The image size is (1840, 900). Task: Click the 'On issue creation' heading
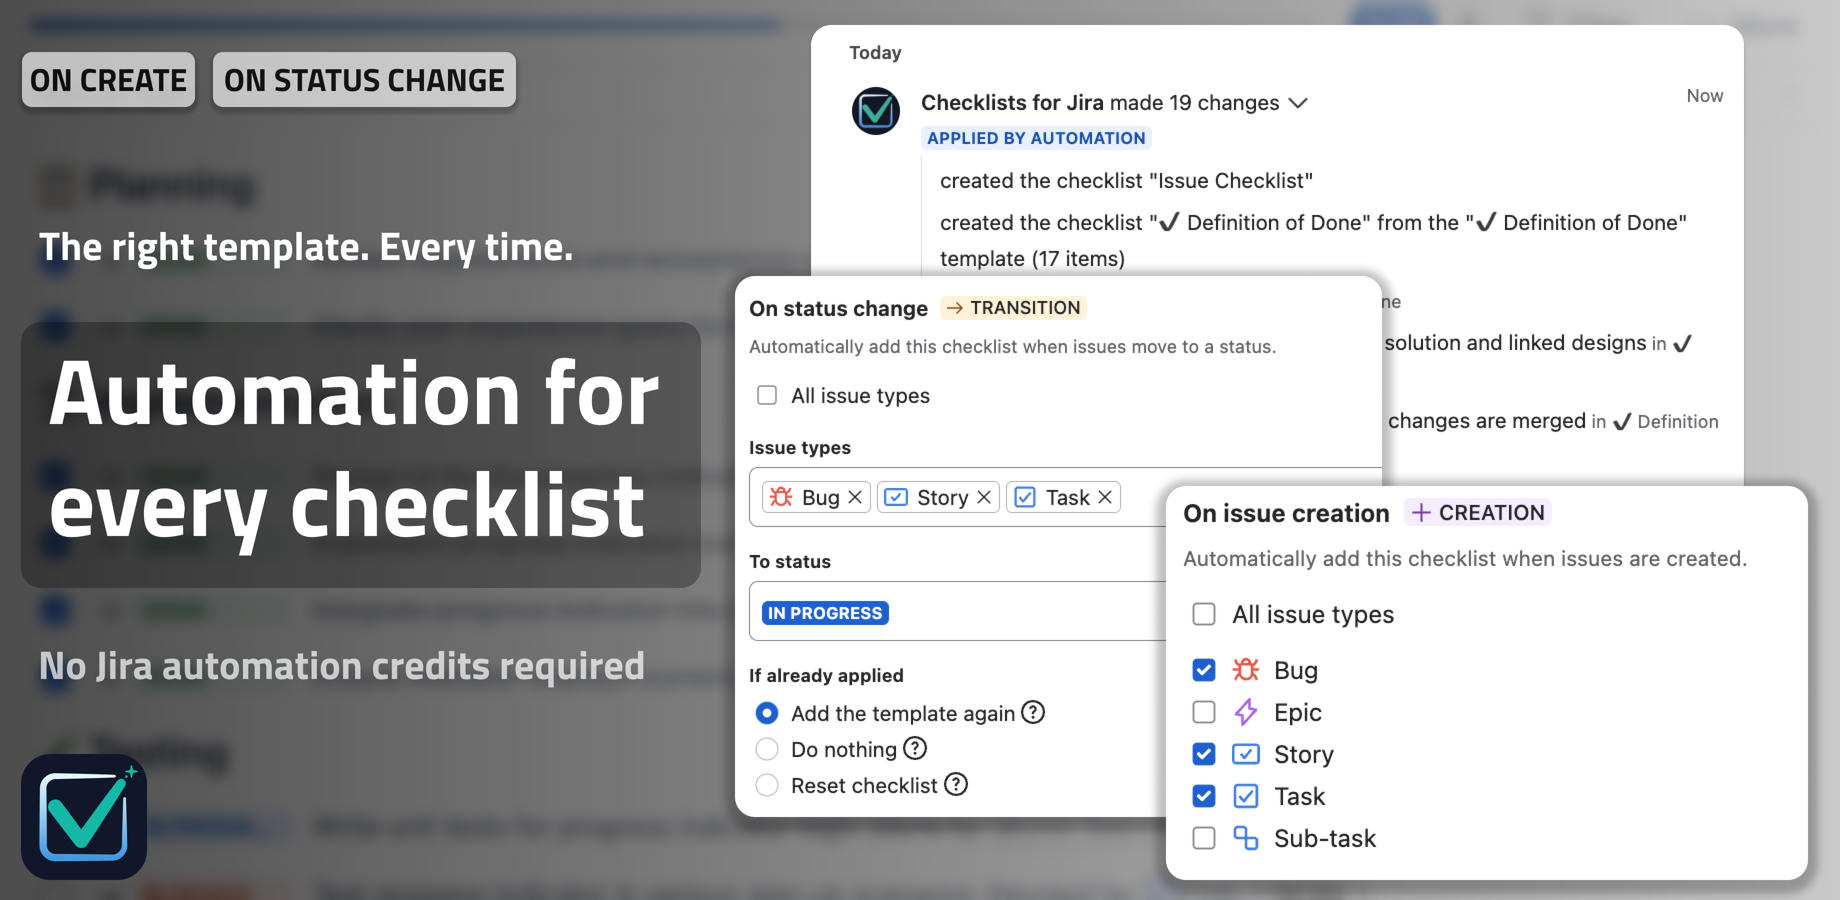point(1286,513)
